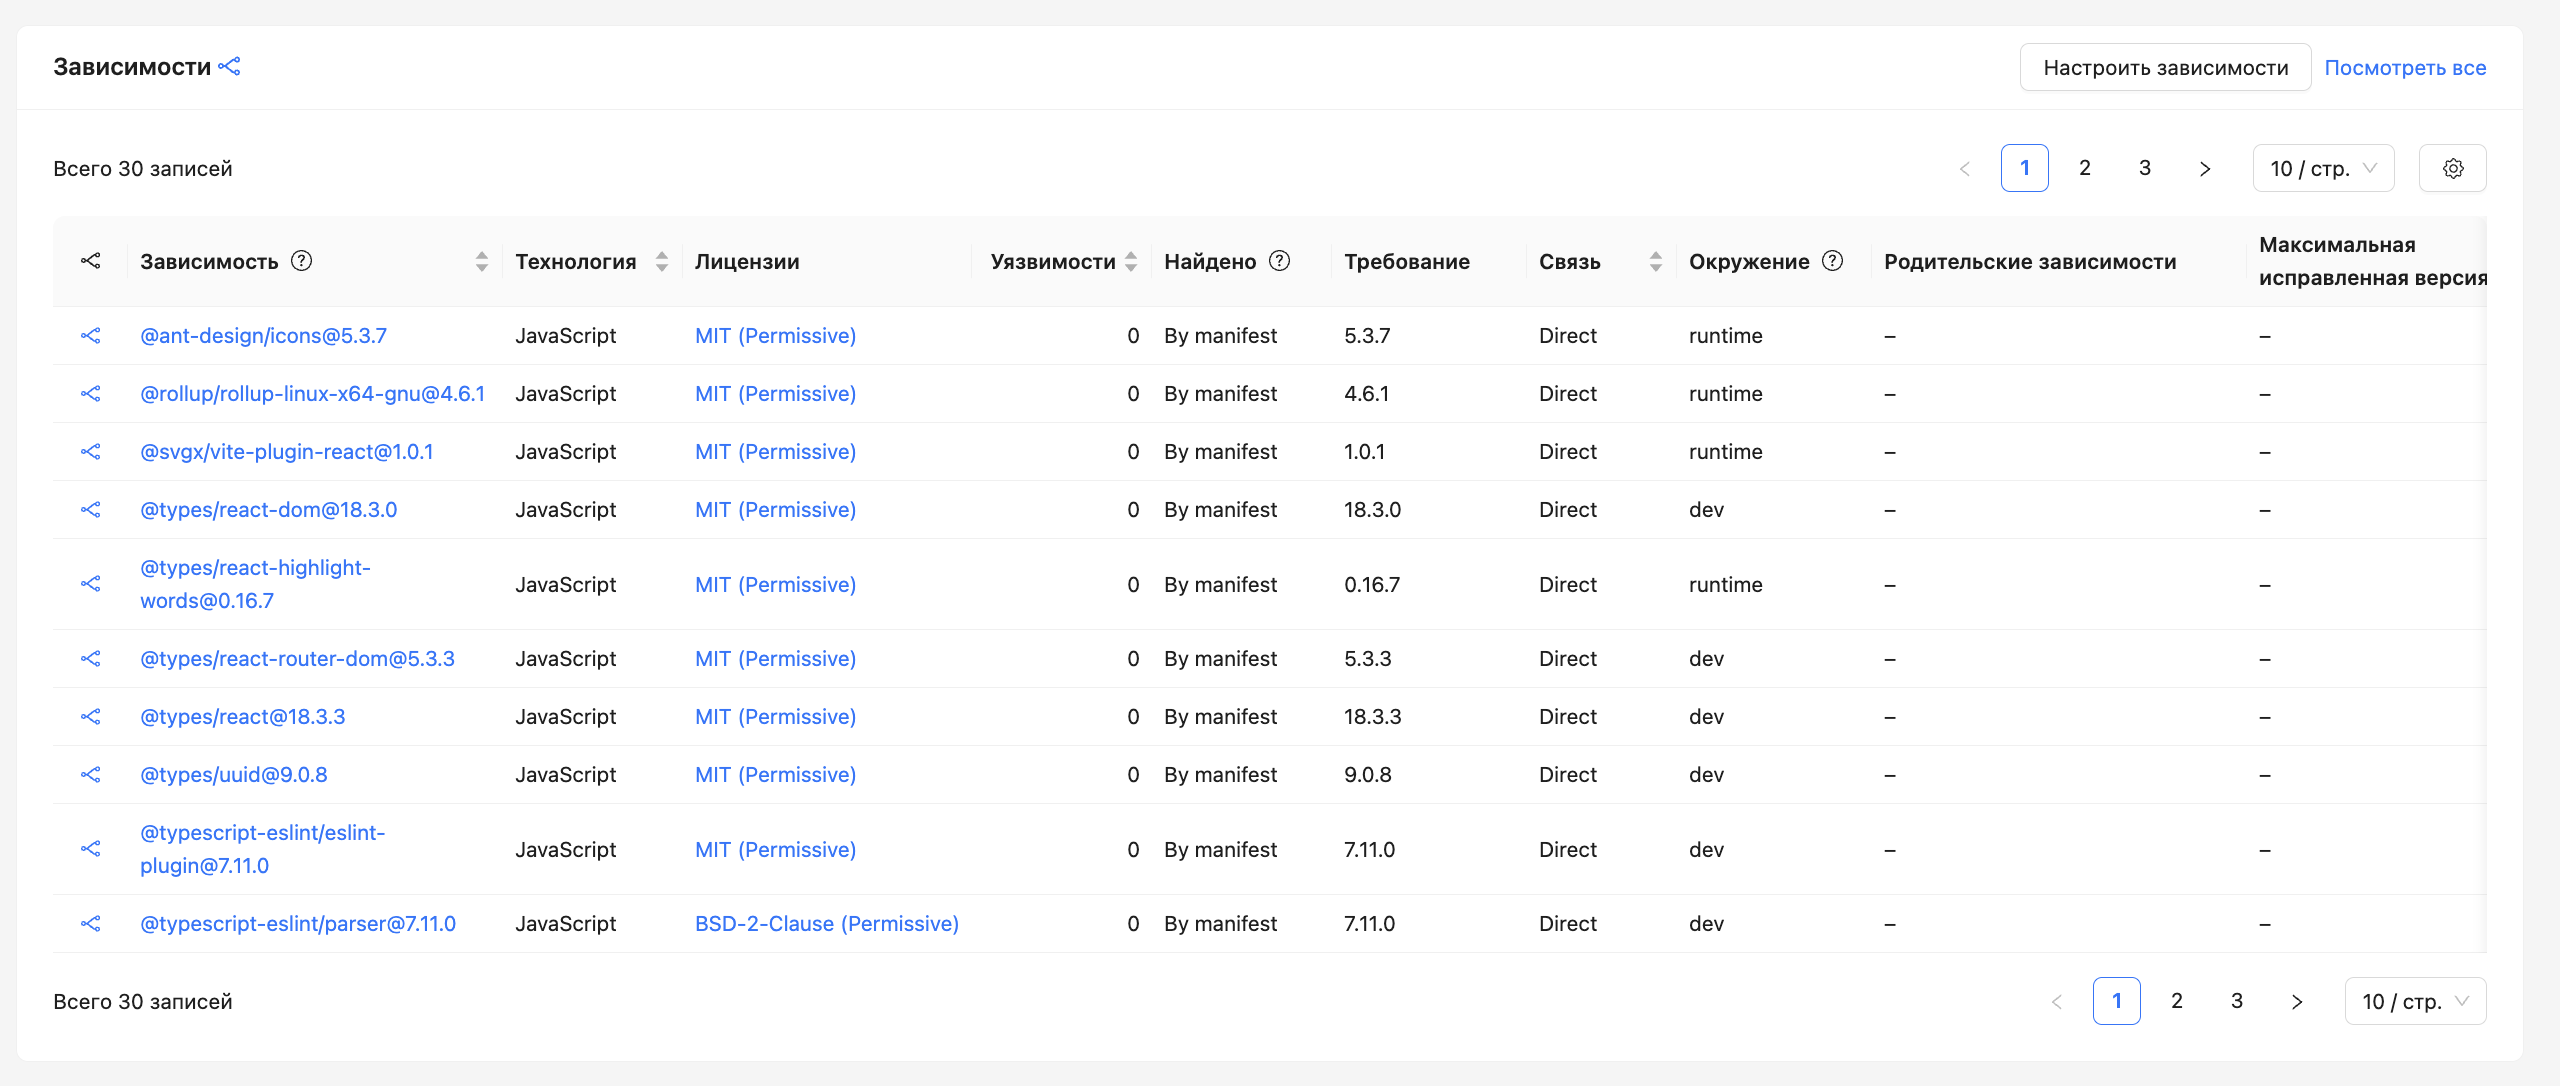This screenshot has width=2560, height=1086.
Task: Go to previous page in top pagination
Action: 1965,168
